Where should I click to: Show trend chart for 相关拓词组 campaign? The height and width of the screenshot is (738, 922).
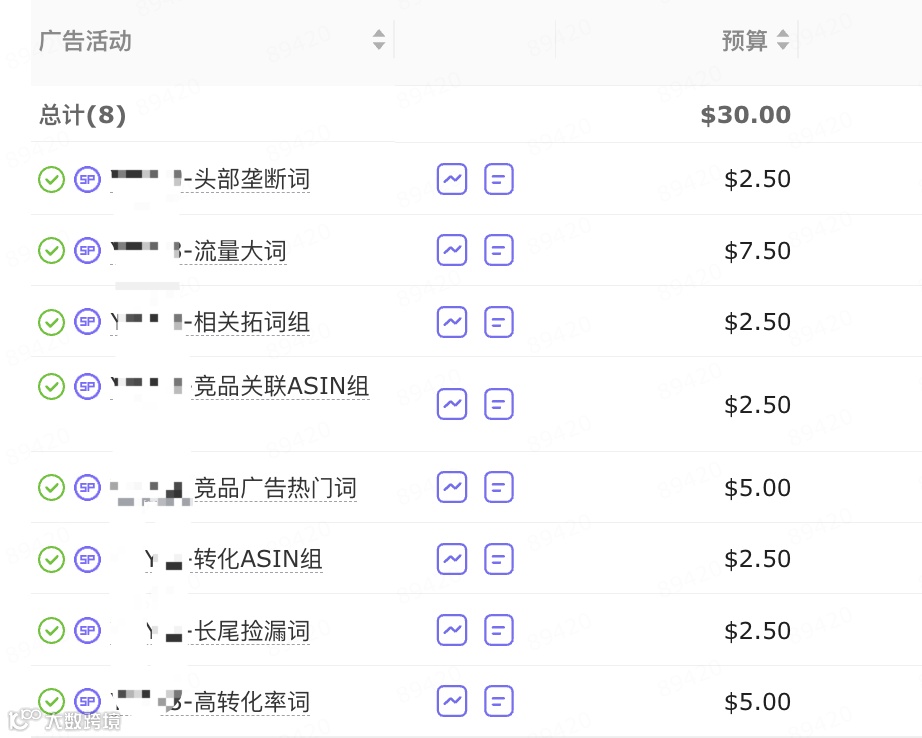[x=452, y=322]
